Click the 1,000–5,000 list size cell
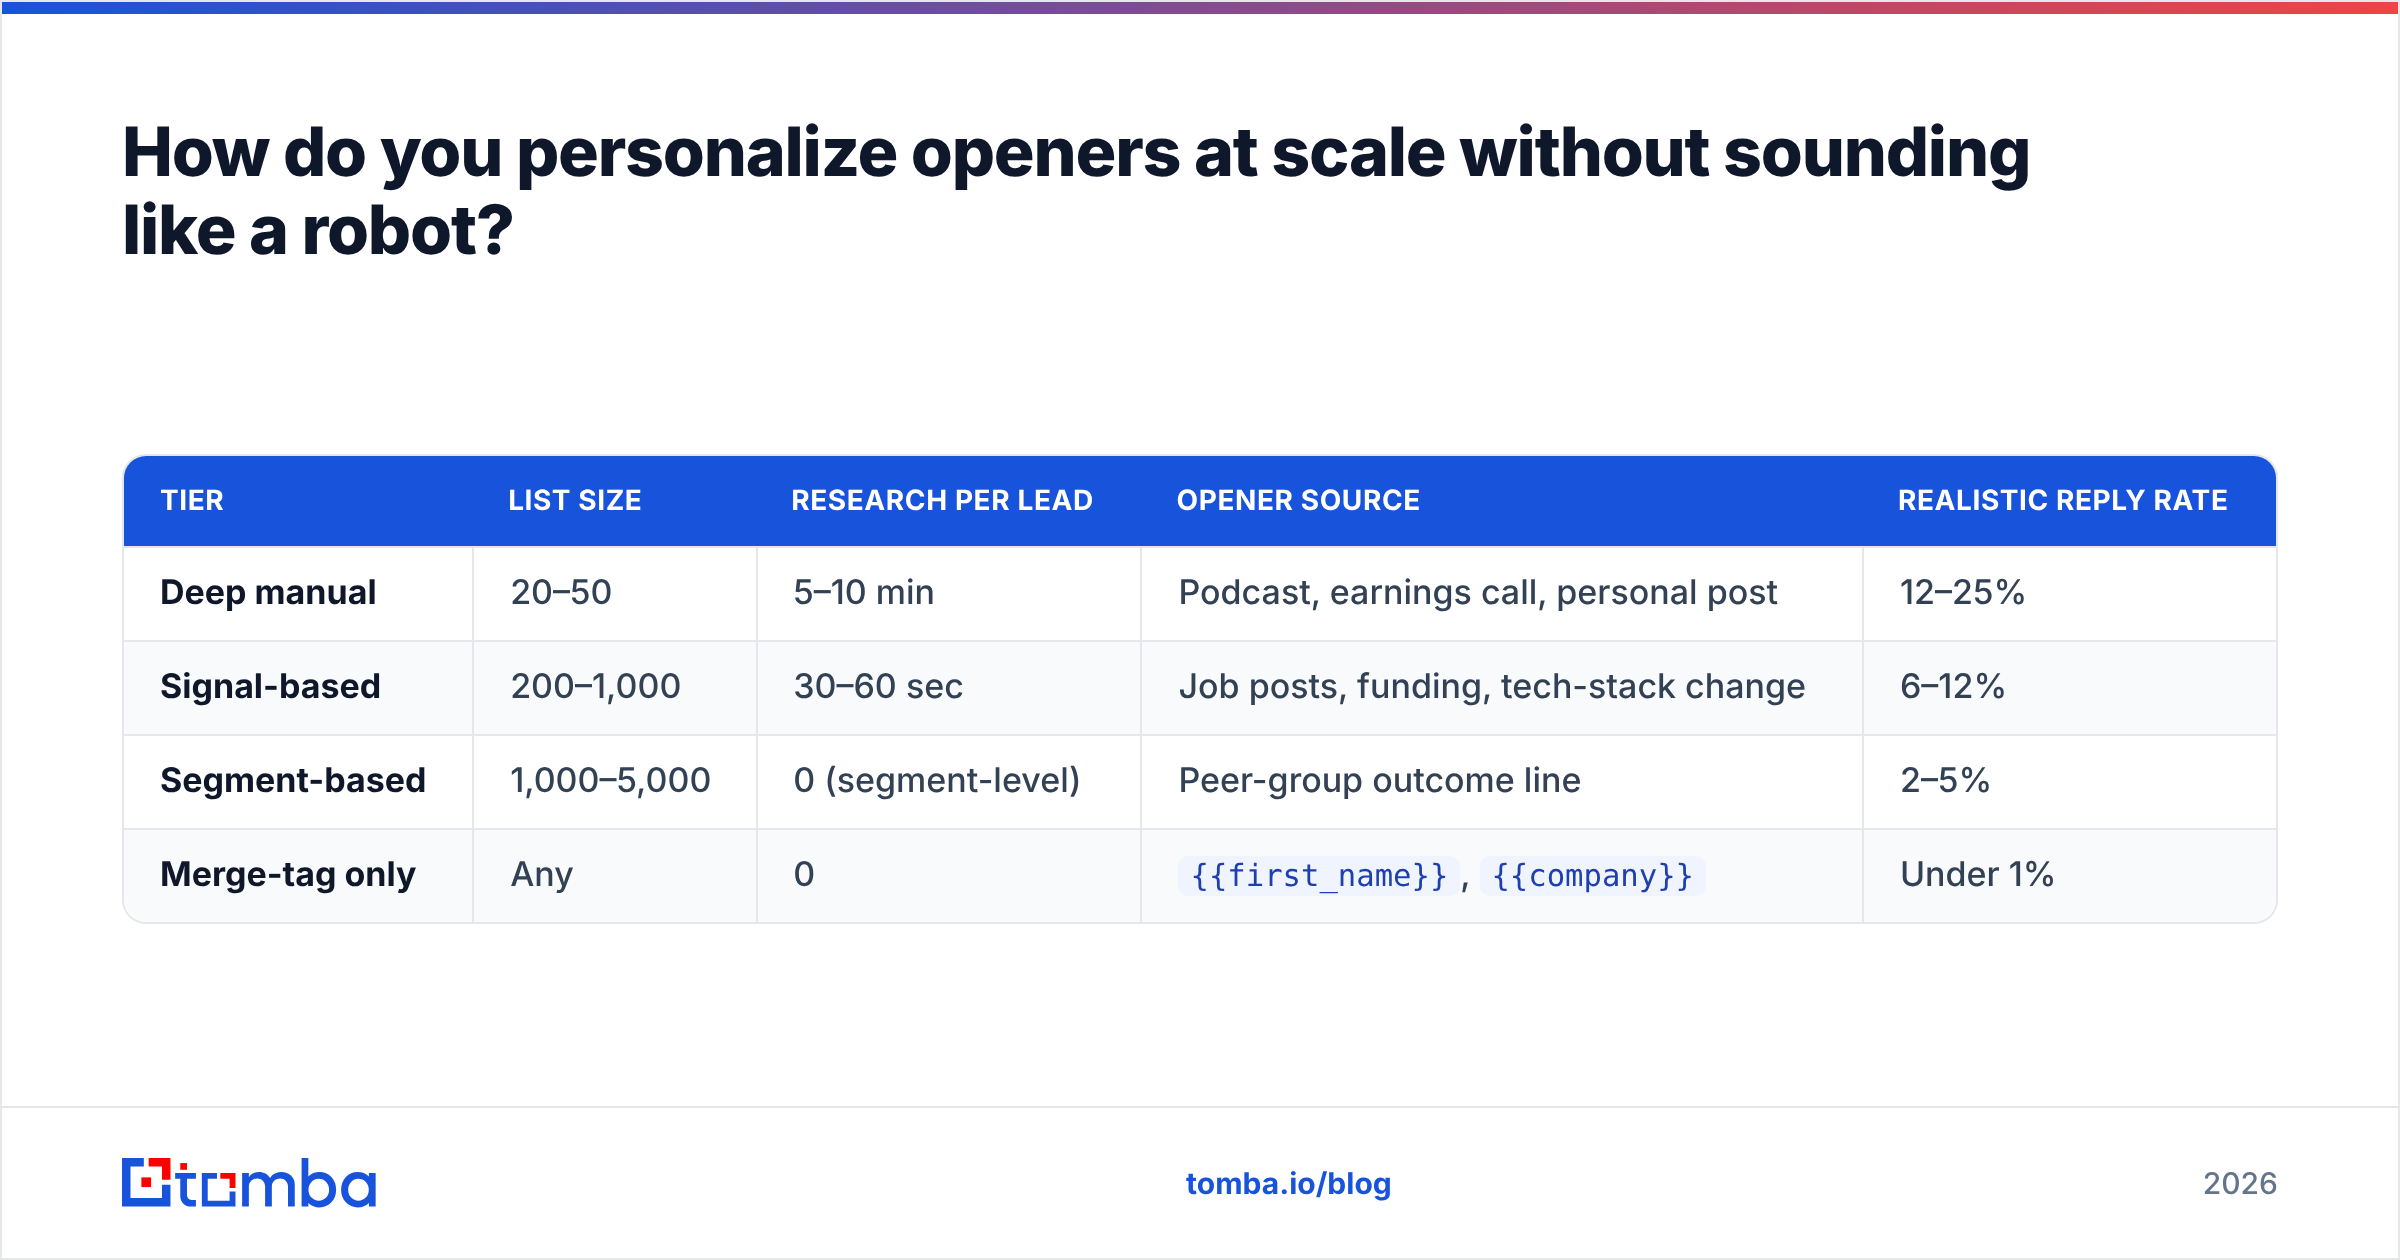 (x=615, y=781)
